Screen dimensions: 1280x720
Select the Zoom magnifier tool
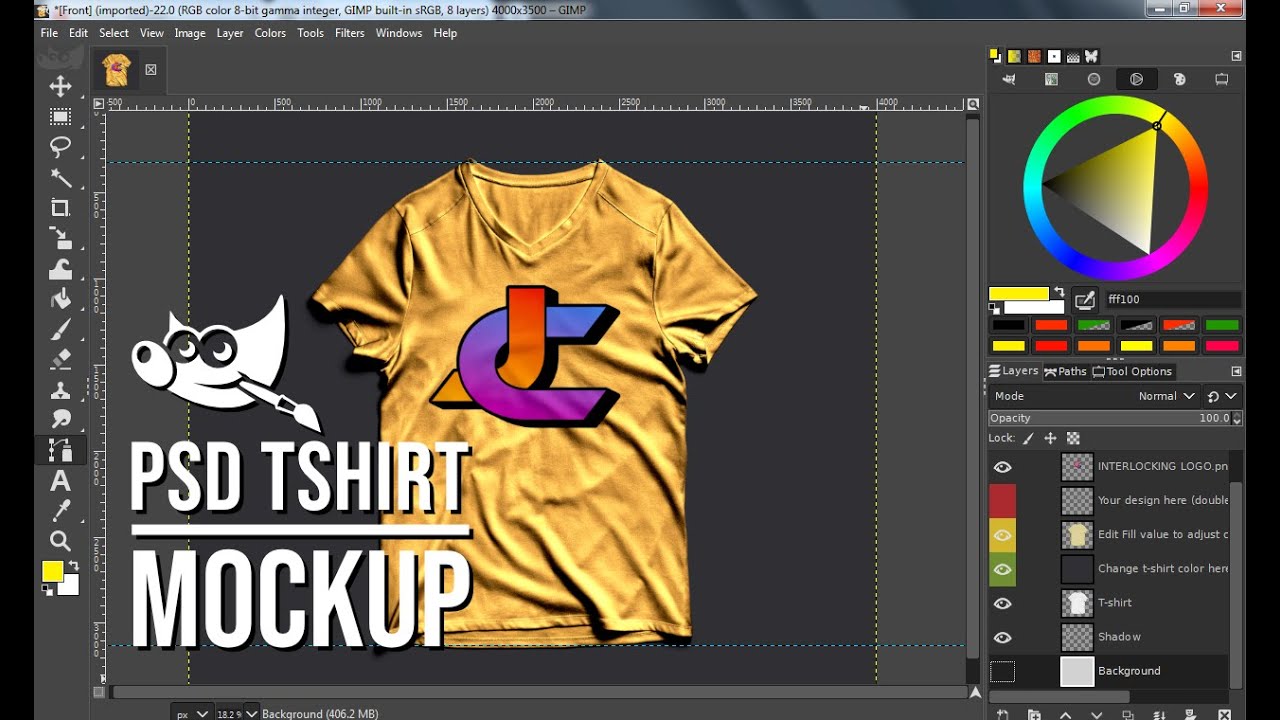click(61, 541)
